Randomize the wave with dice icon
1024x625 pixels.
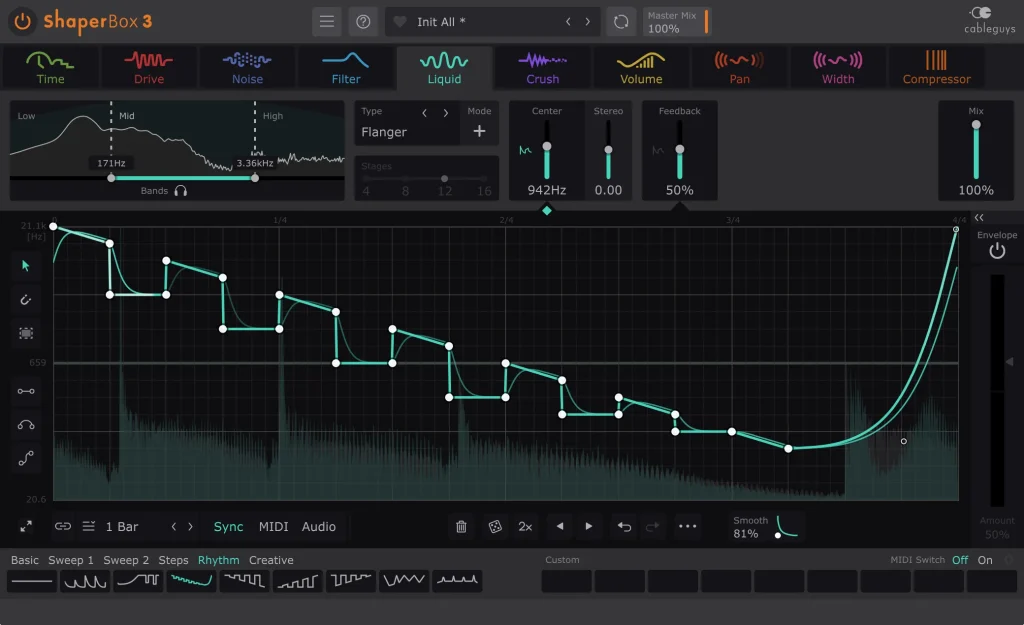point(495,526)
